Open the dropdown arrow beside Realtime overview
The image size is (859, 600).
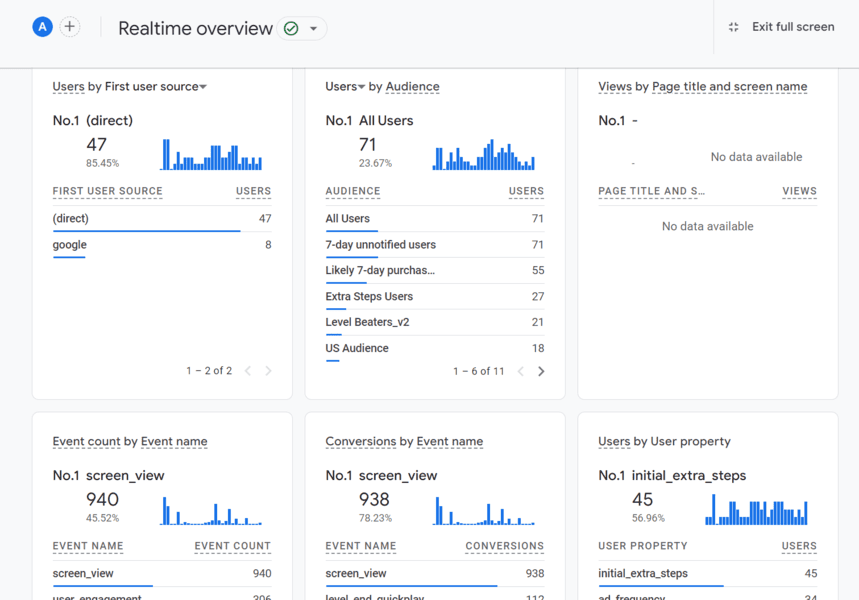313,28
